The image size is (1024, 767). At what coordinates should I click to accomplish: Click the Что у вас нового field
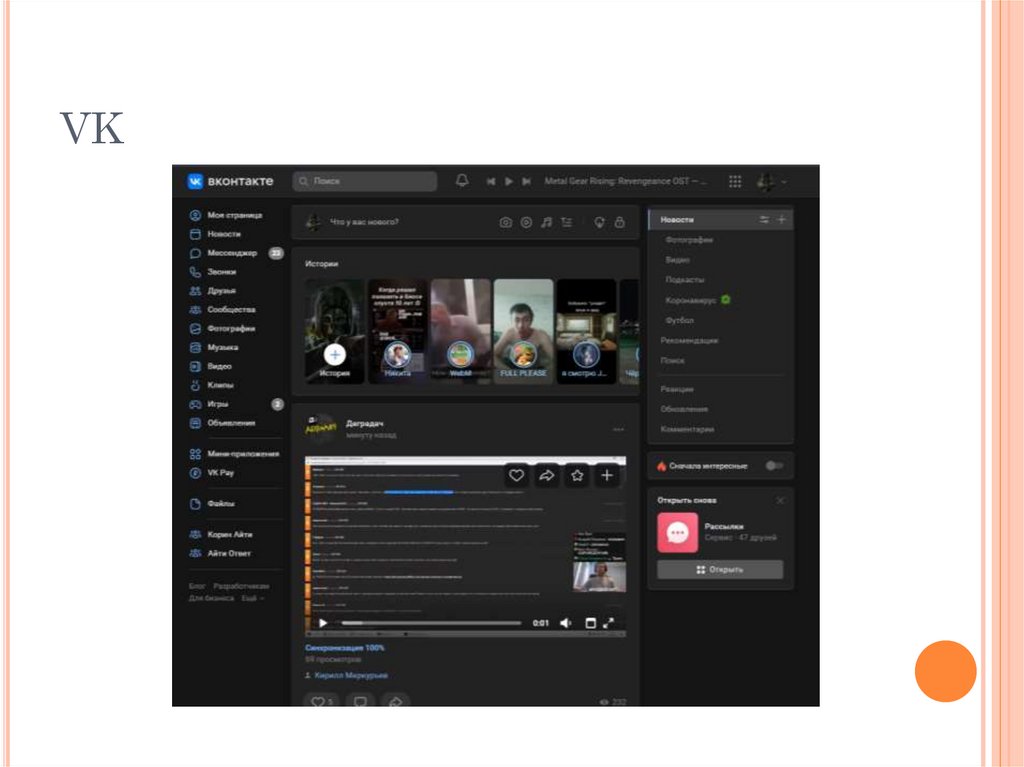(364, 222)
